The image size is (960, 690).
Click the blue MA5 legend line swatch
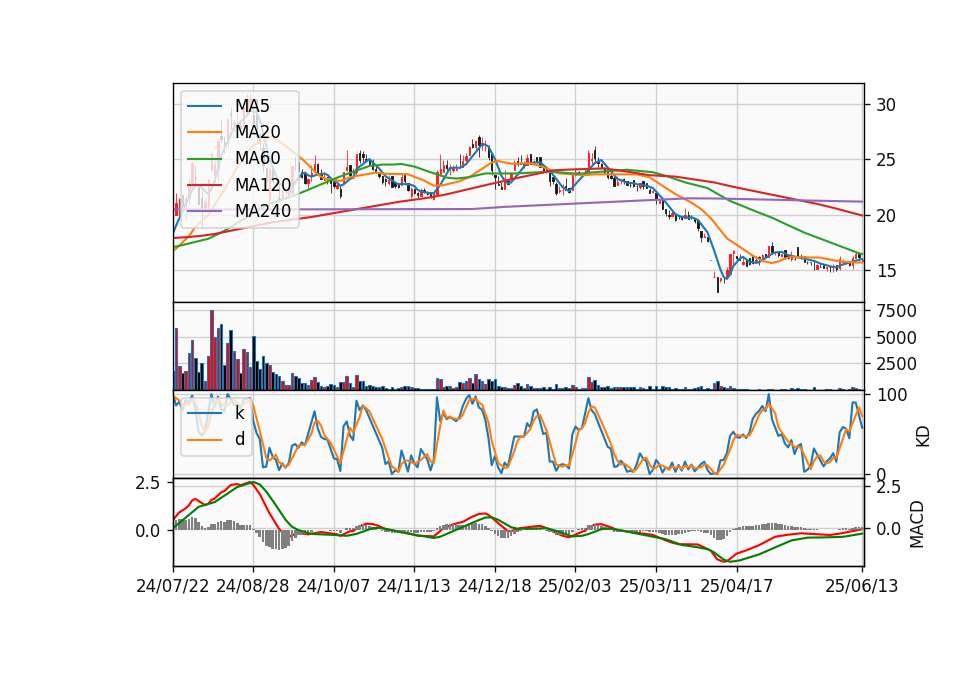coord(204,106)
